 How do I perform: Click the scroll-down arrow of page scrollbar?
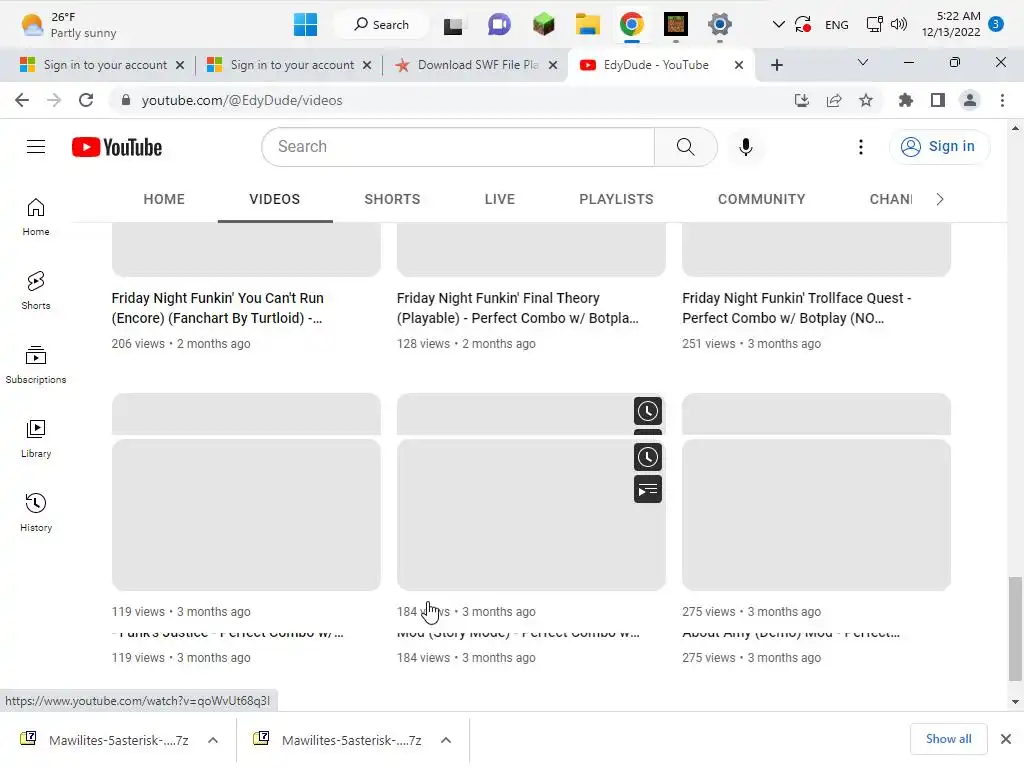[x=1015, y=702]
